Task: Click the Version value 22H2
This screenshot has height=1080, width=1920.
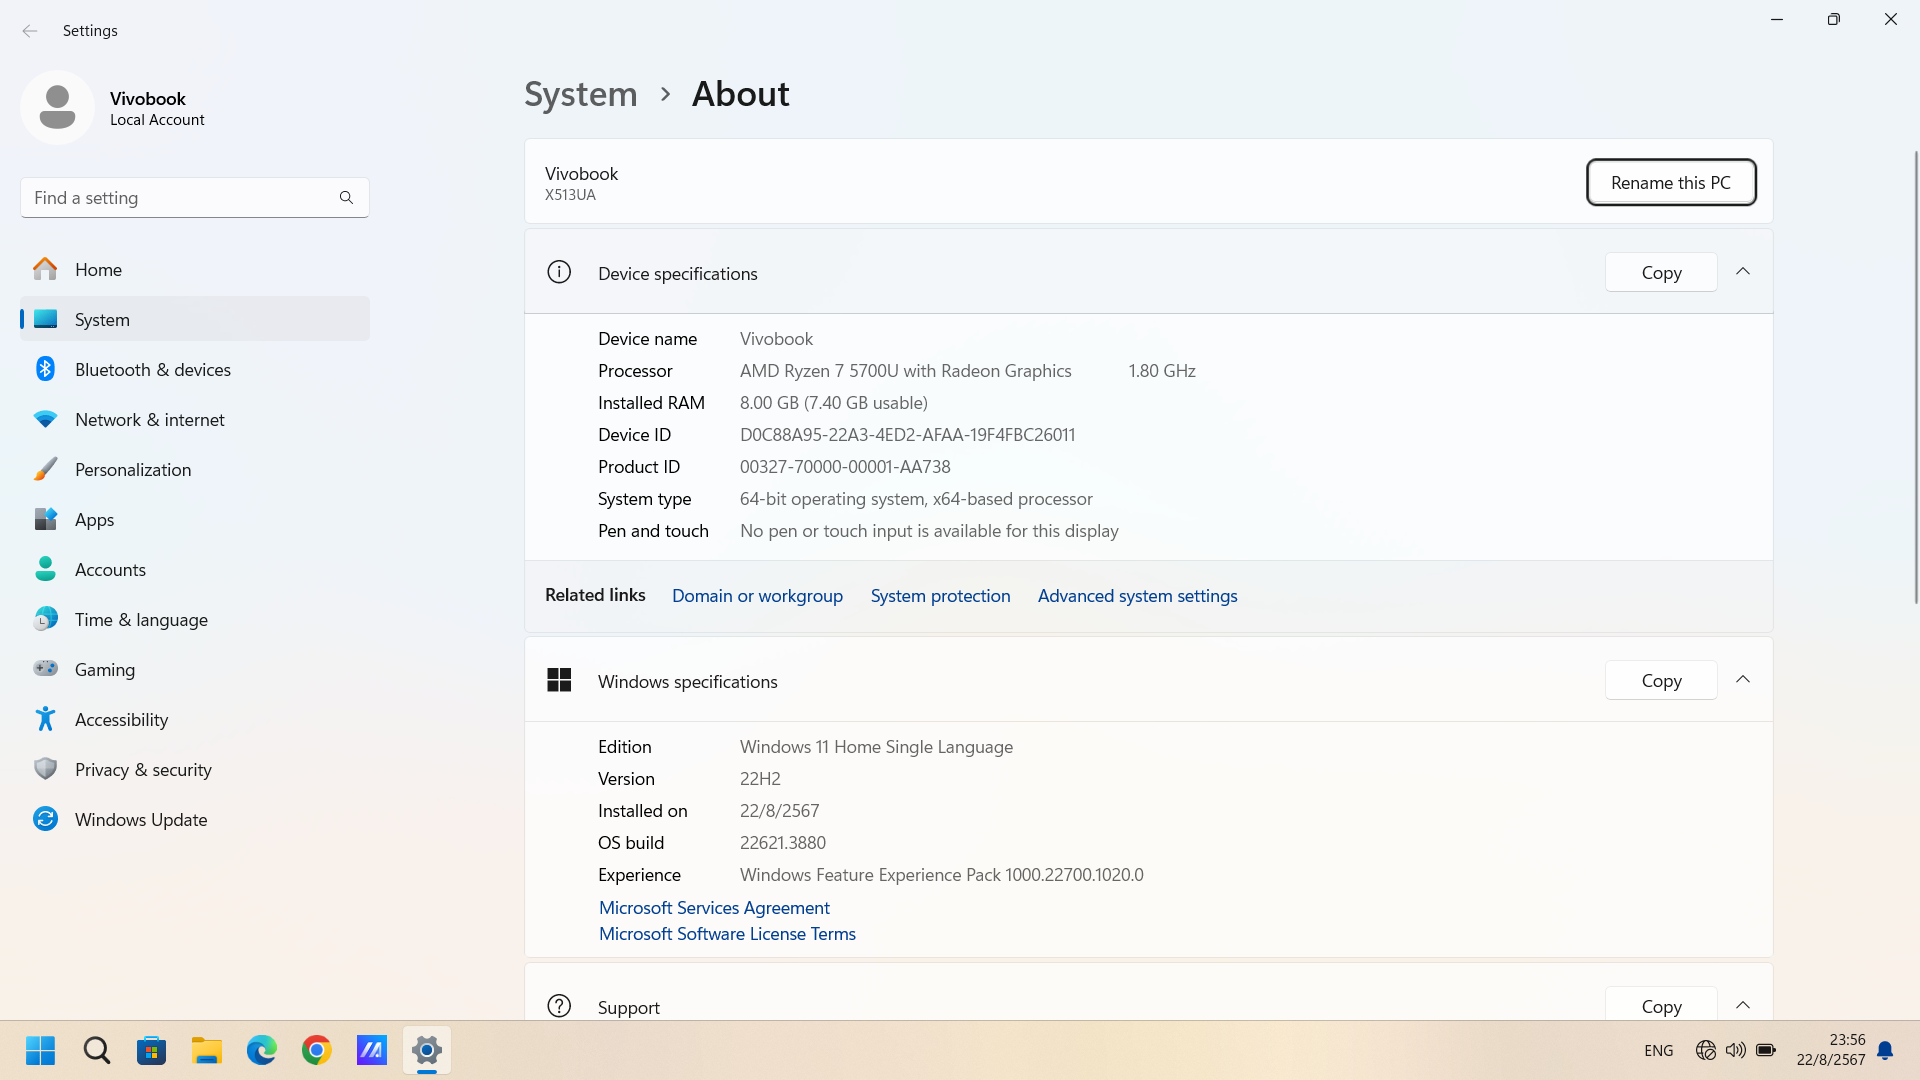Action: (x=760, y=778)
